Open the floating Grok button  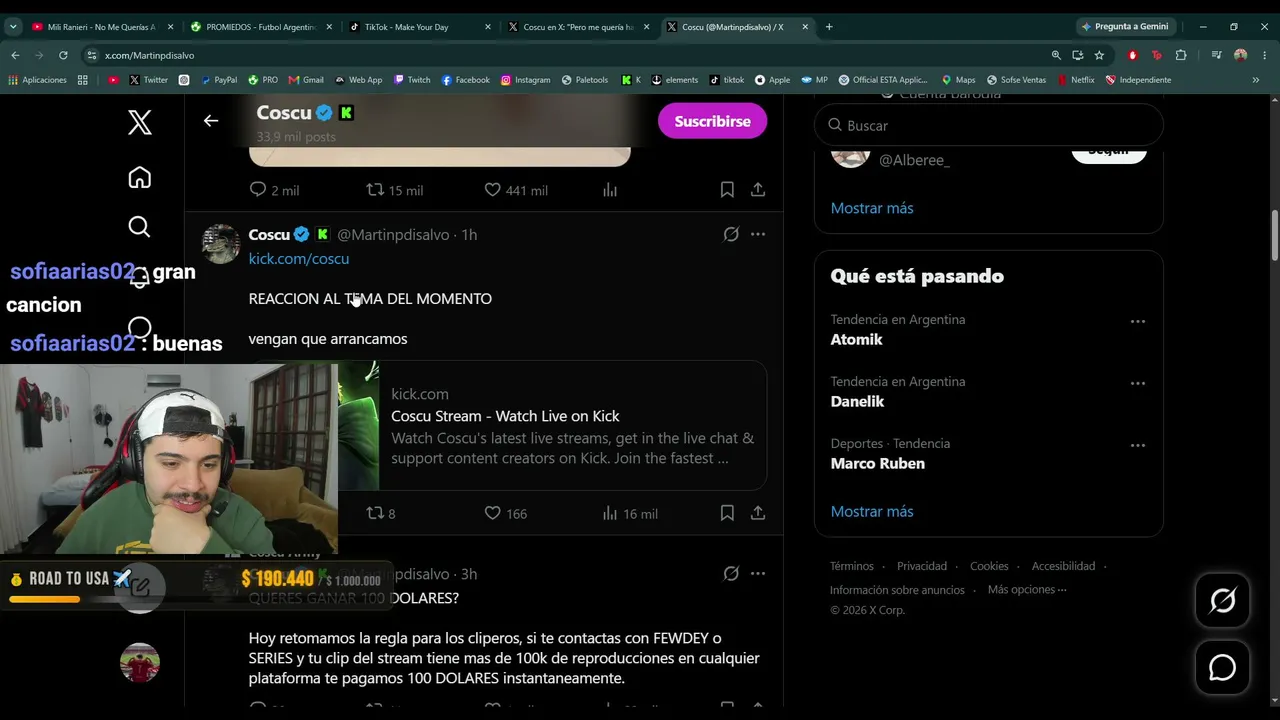[x=1222, y=600]
